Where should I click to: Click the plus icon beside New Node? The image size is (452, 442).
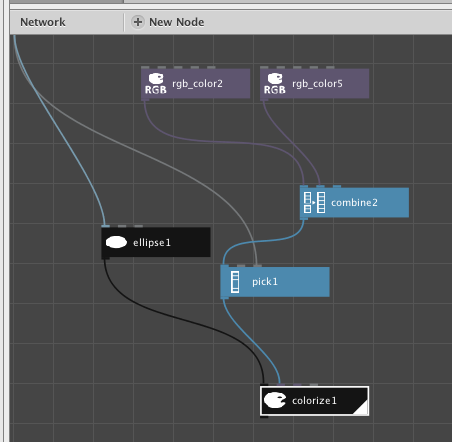[x=138, y=22]
